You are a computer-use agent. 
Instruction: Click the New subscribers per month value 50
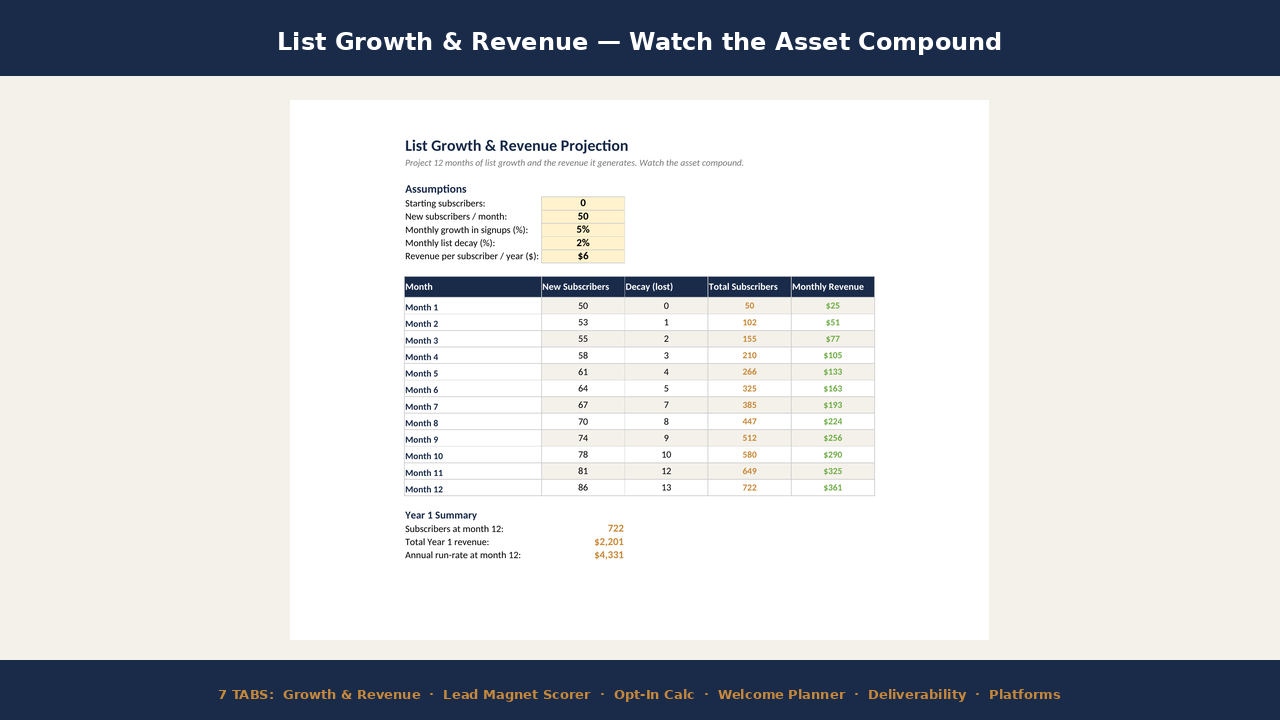pyautogui.click(x=583, y=216)
